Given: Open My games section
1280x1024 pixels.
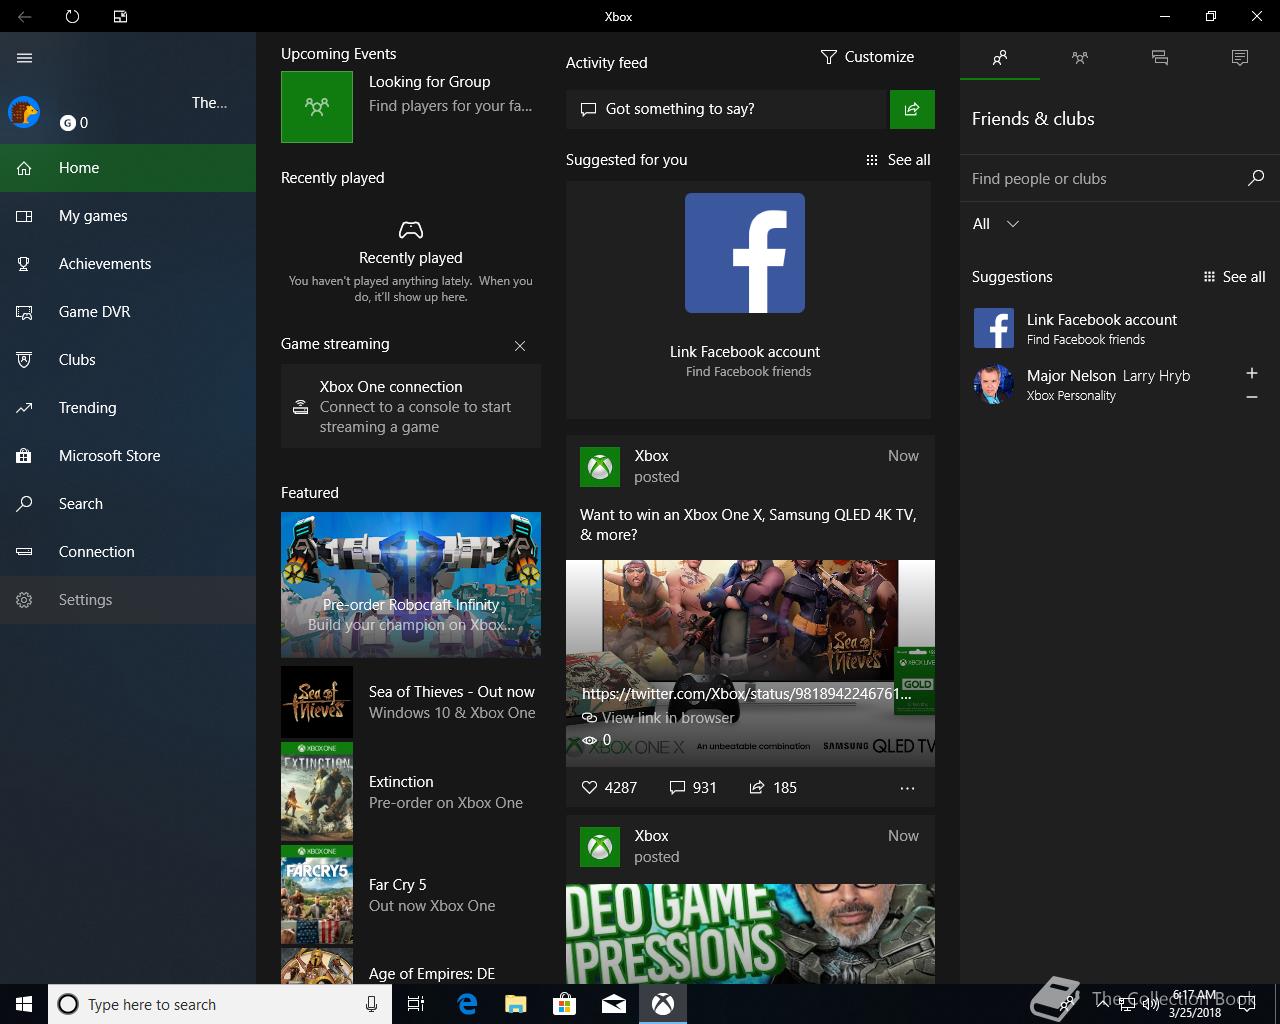Looking at the screenshot, I should pos(128,216).
